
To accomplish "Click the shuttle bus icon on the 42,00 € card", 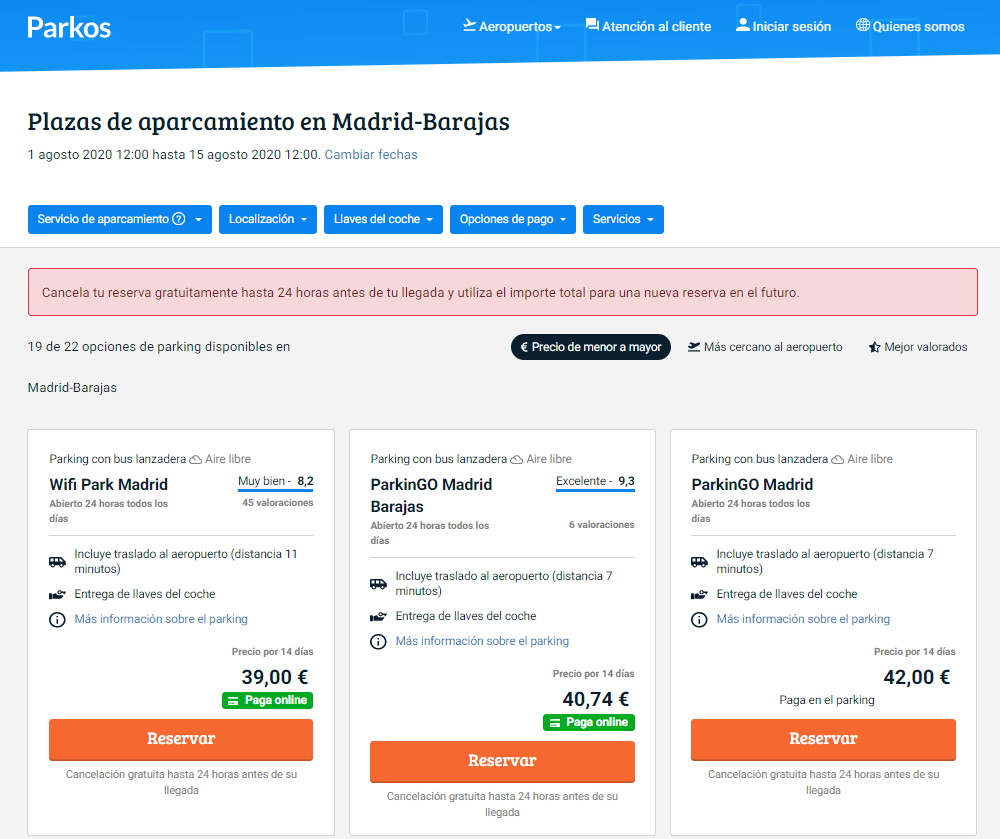I will click(x=699, y=562).
